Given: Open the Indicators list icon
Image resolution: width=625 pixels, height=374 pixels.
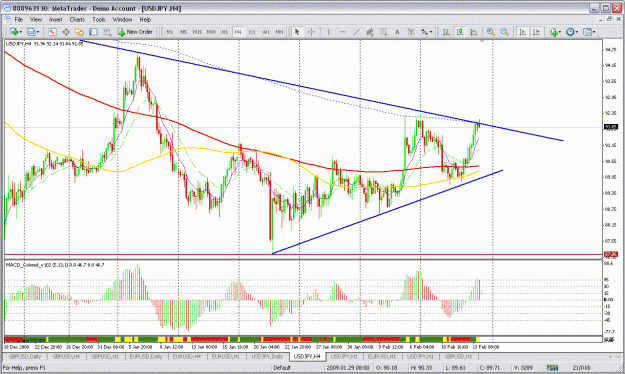Looking at the screenshot, I should (x=553, y=32).
